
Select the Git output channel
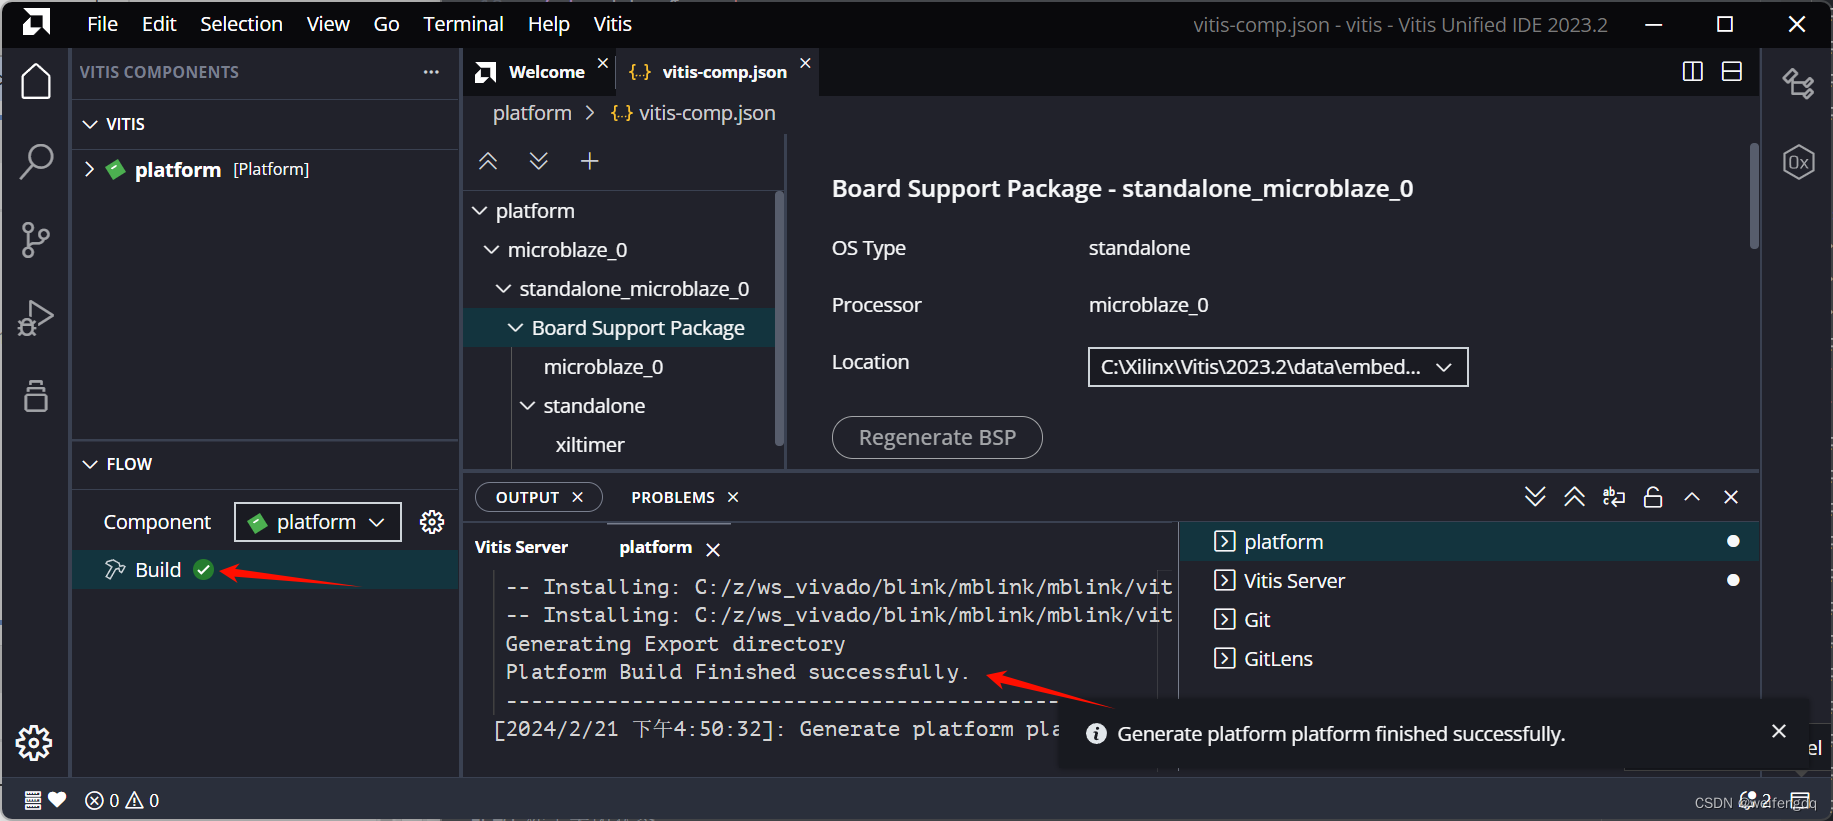[x=1257, y=620]
